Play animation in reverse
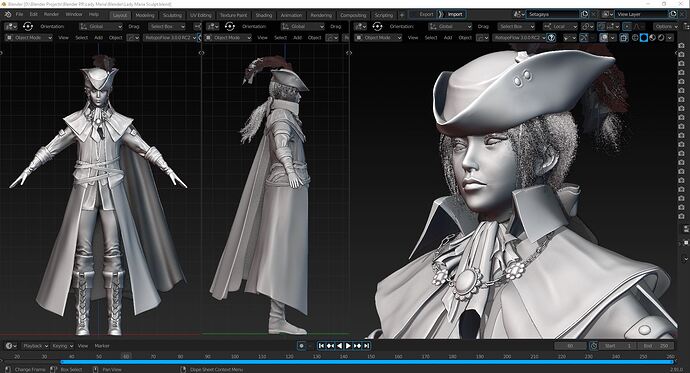The height and width of the screenshot is (373, 690). click(x=339, y=346)
